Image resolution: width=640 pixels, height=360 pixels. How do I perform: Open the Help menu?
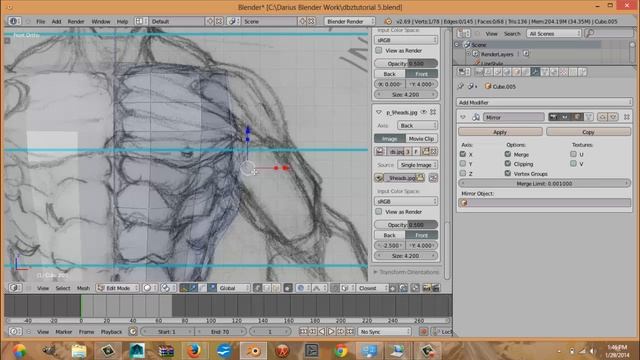(x=122, y=21)
